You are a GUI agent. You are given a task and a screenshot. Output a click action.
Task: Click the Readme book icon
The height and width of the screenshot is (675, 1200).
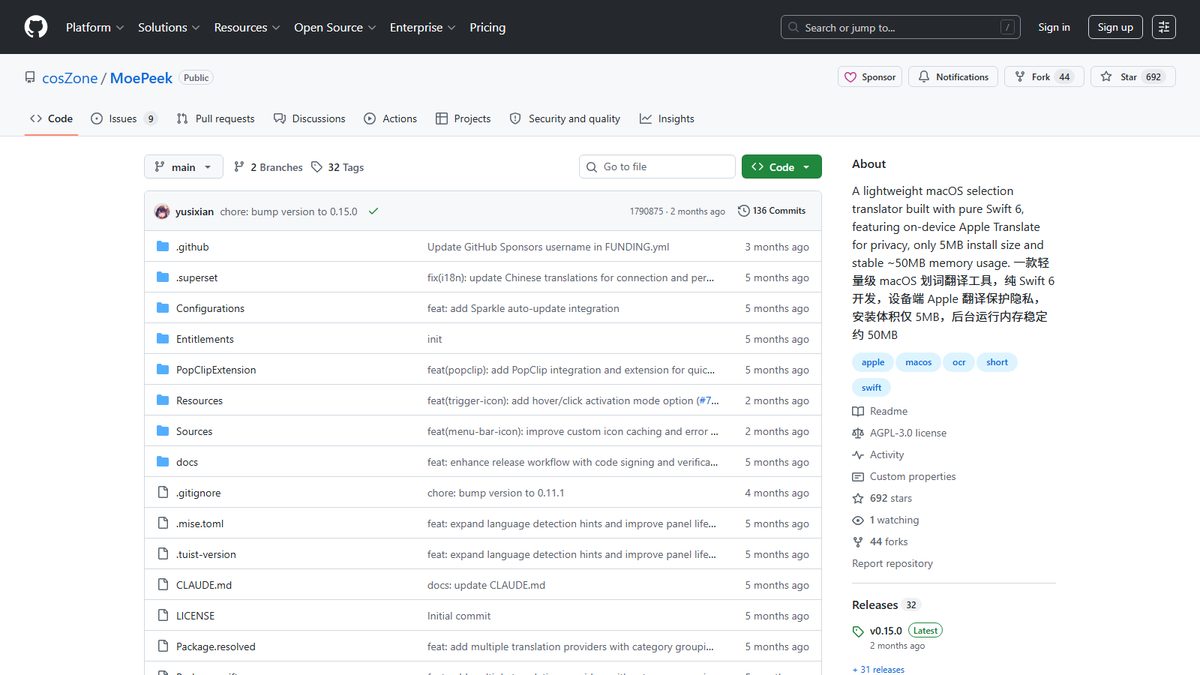[858, 411]
